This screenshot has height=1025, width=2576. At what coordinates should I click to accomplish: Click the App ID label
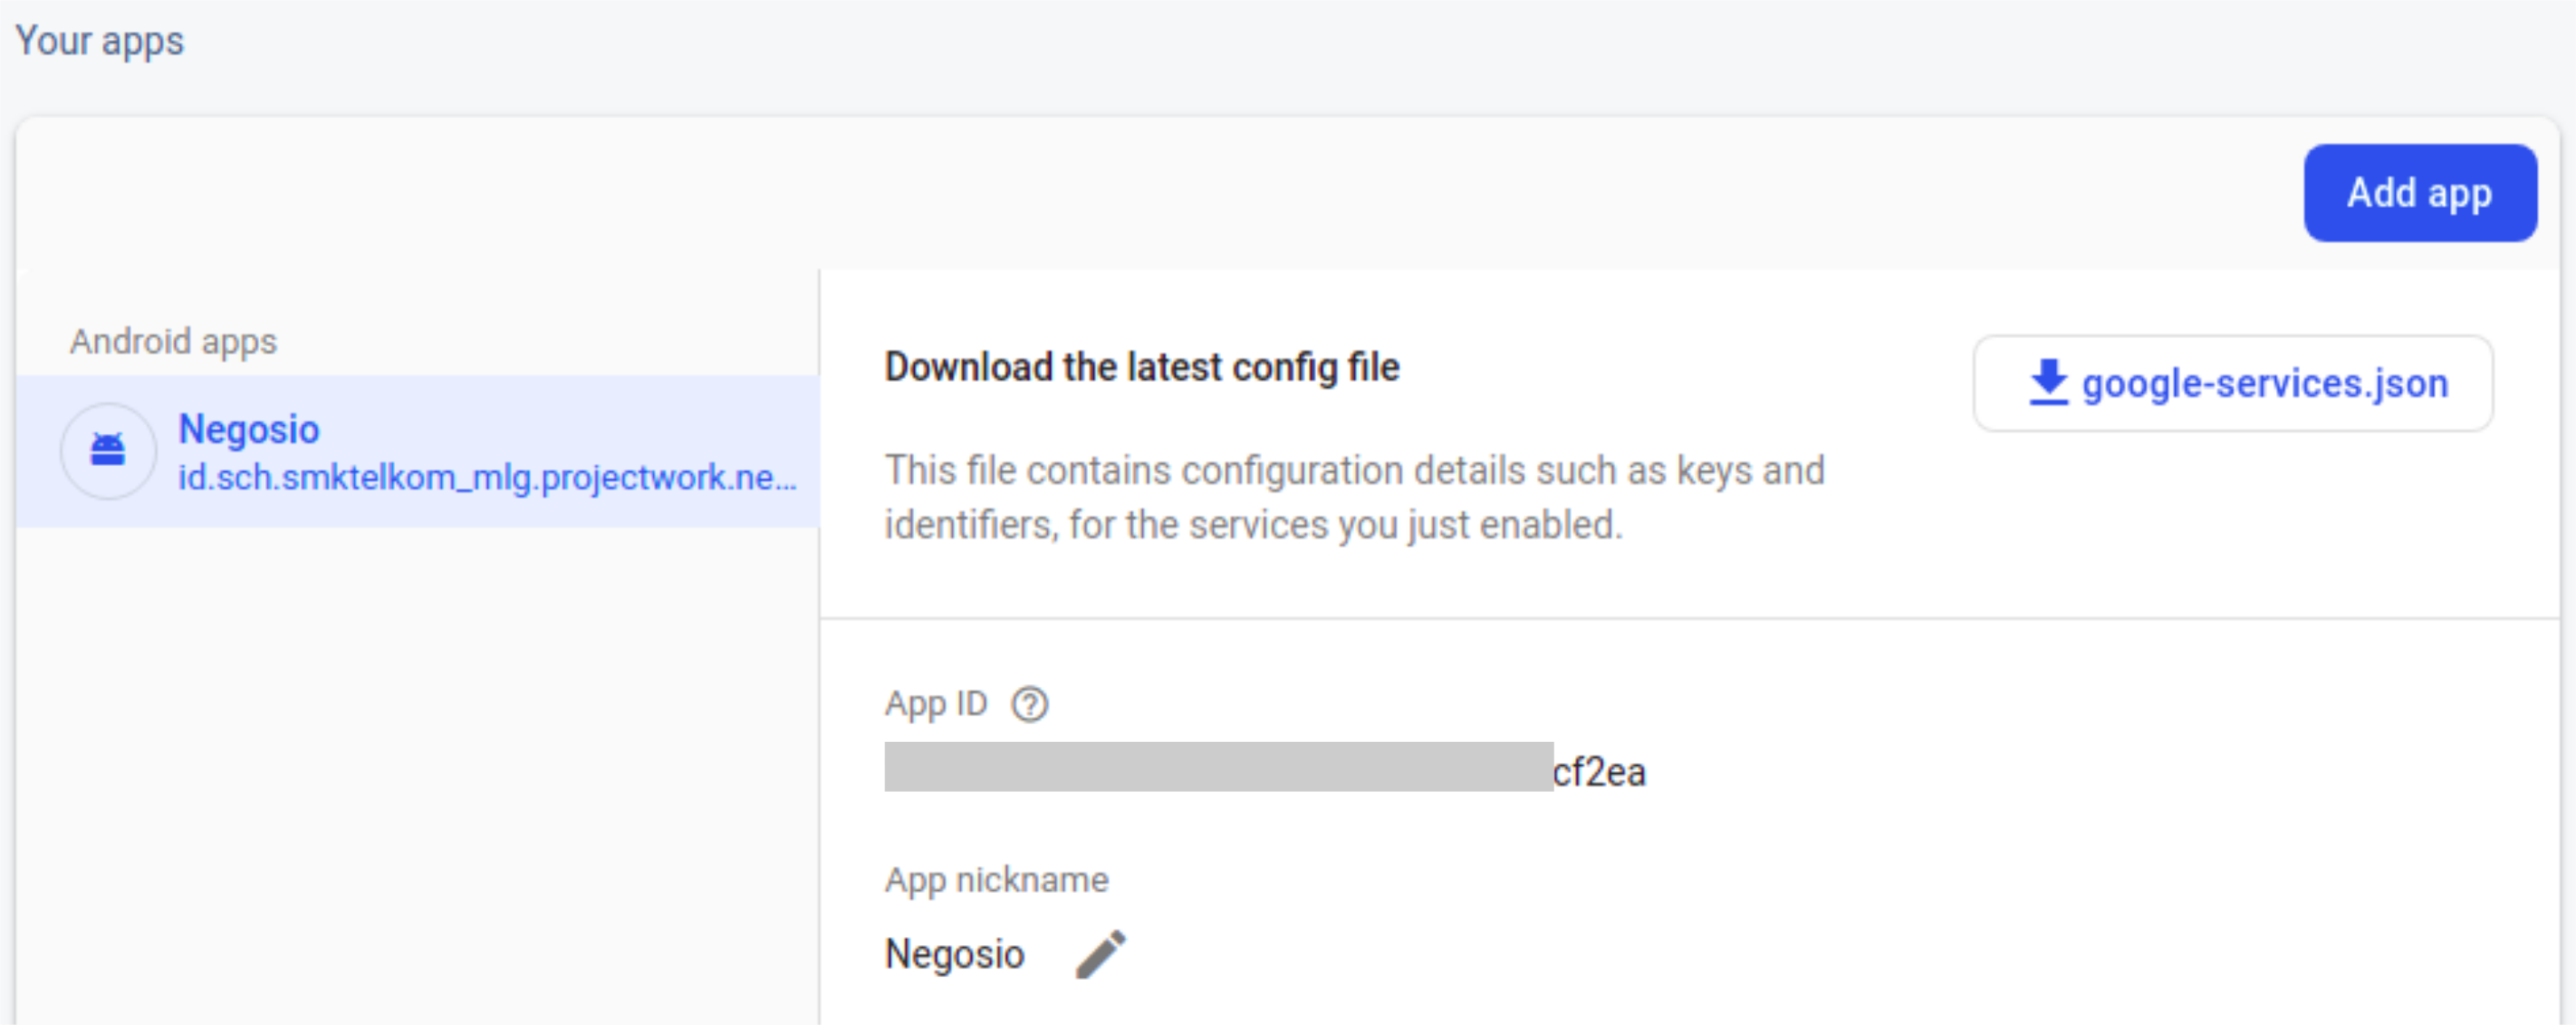pos(935,704)
